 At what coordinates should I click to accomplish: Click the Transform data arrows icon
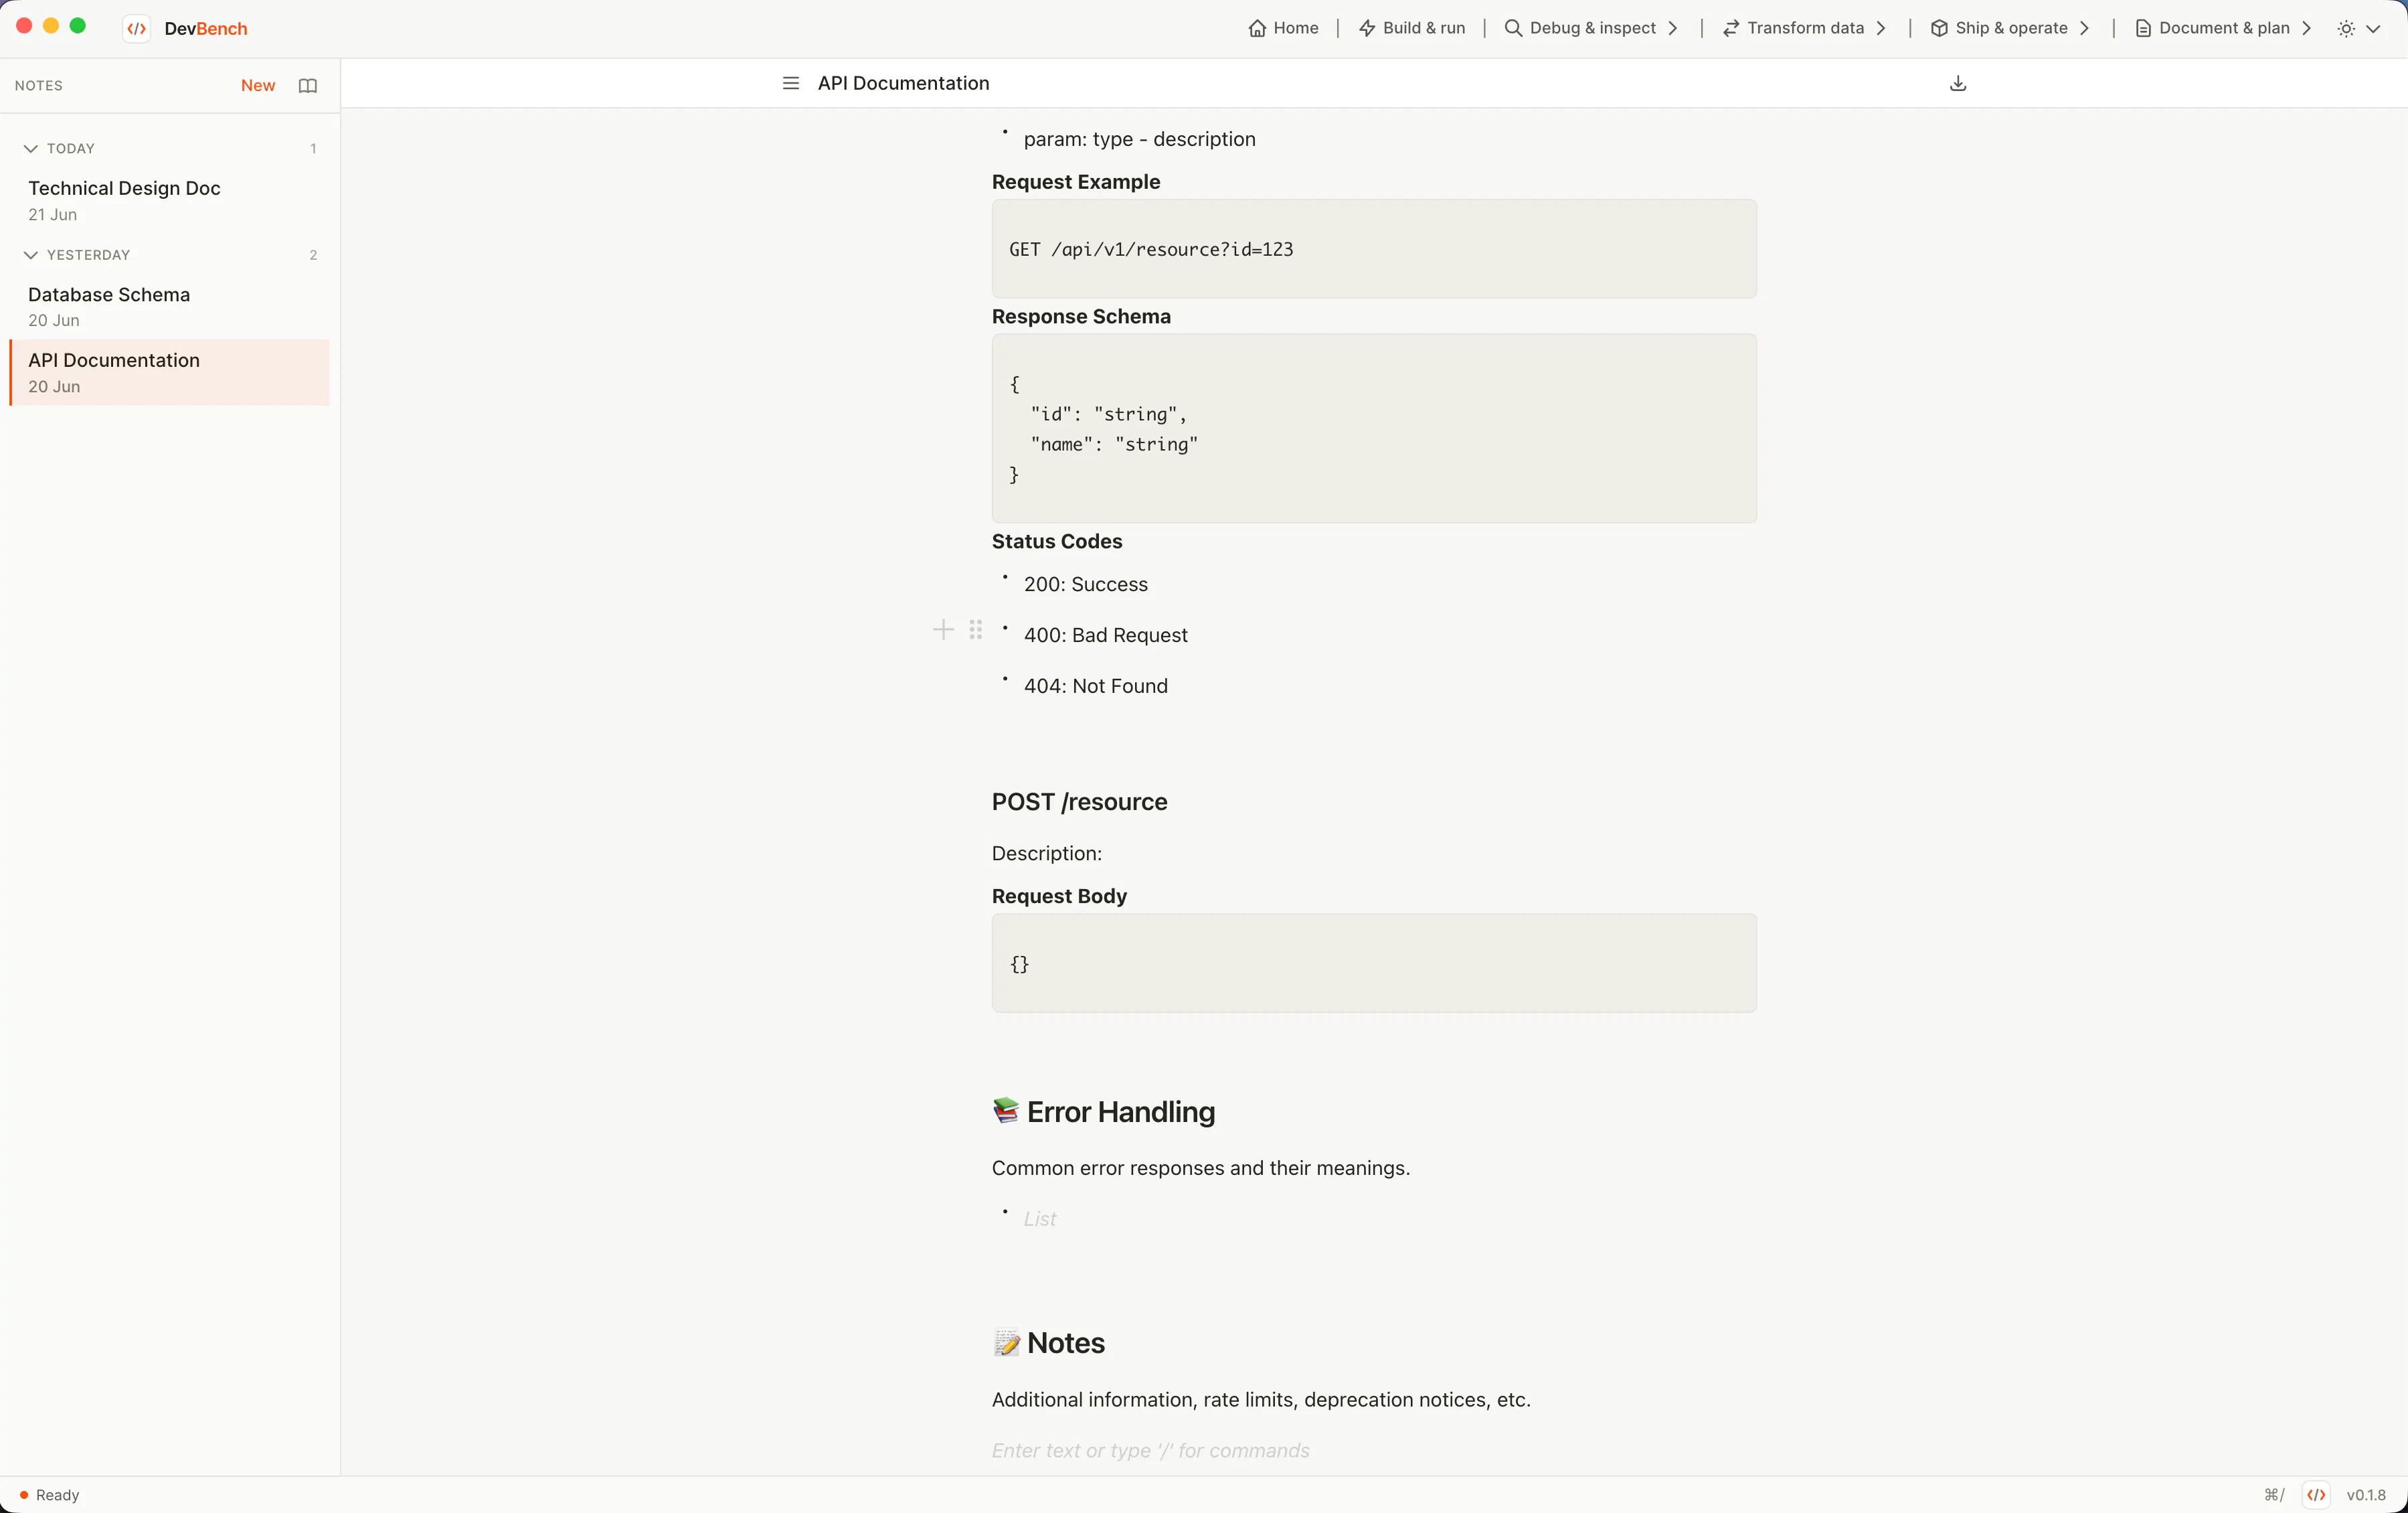(x=1731, y=28)
